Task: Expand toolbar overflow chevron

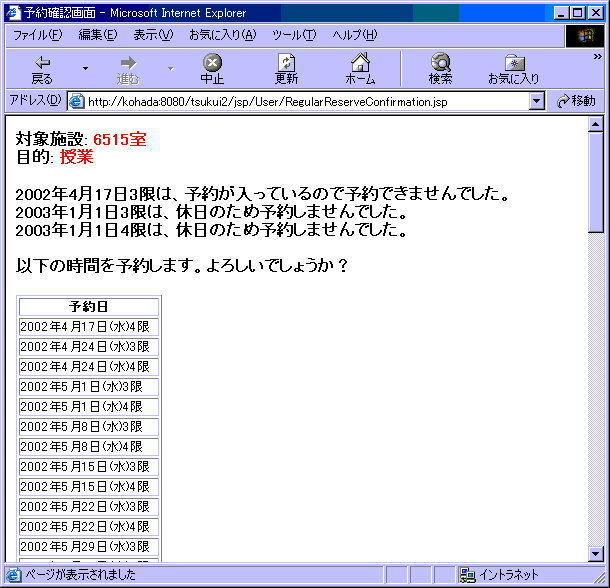Action: (x=598, y=58)
